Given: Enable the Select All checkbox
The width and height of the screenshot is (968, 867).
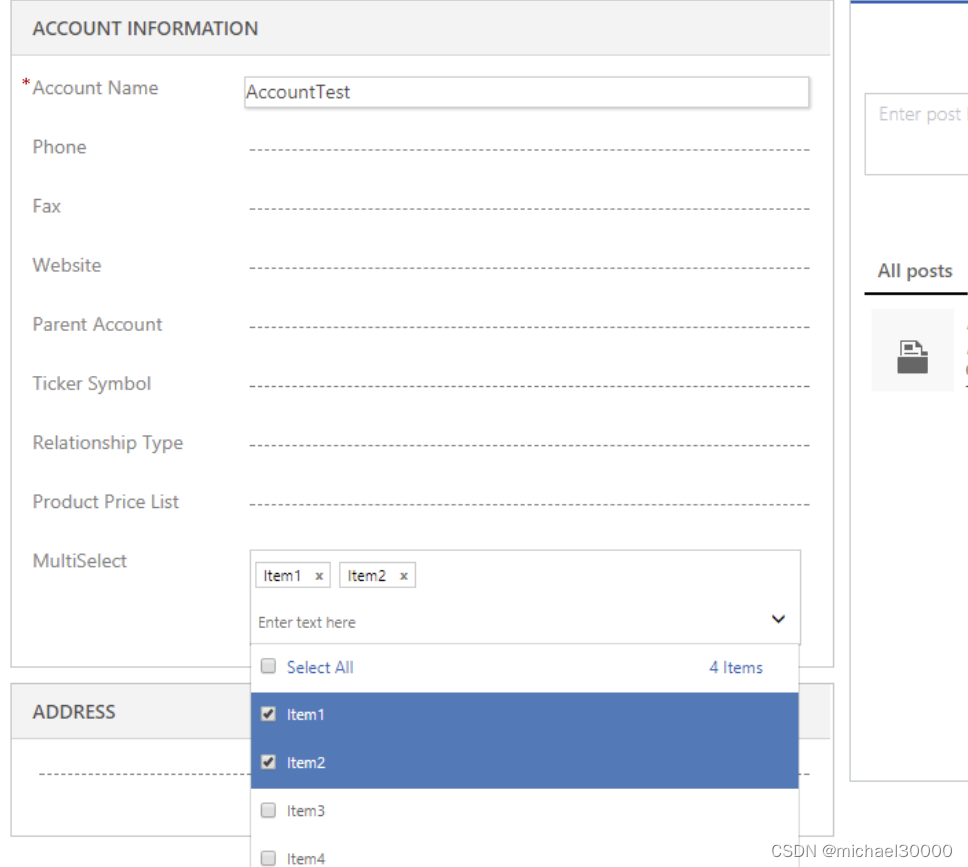Looking at the screenshot, I should [x=268, y=666].
